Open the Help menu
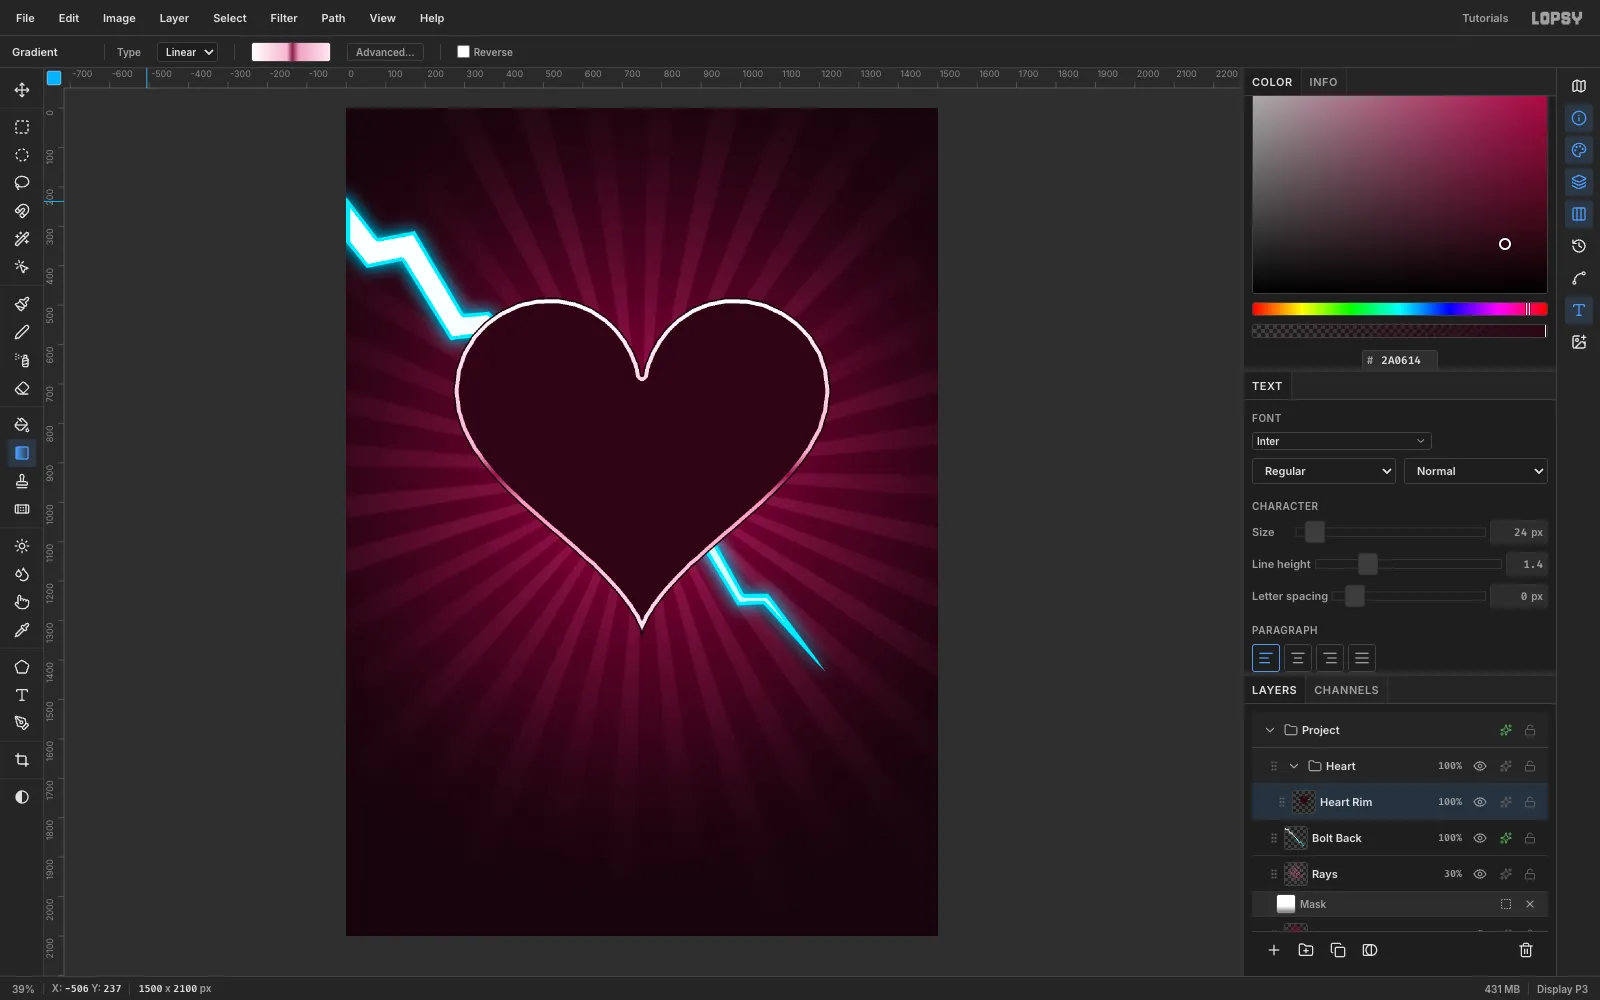Viewport: 1600px width, 1000px height. [x=432, y=18]
